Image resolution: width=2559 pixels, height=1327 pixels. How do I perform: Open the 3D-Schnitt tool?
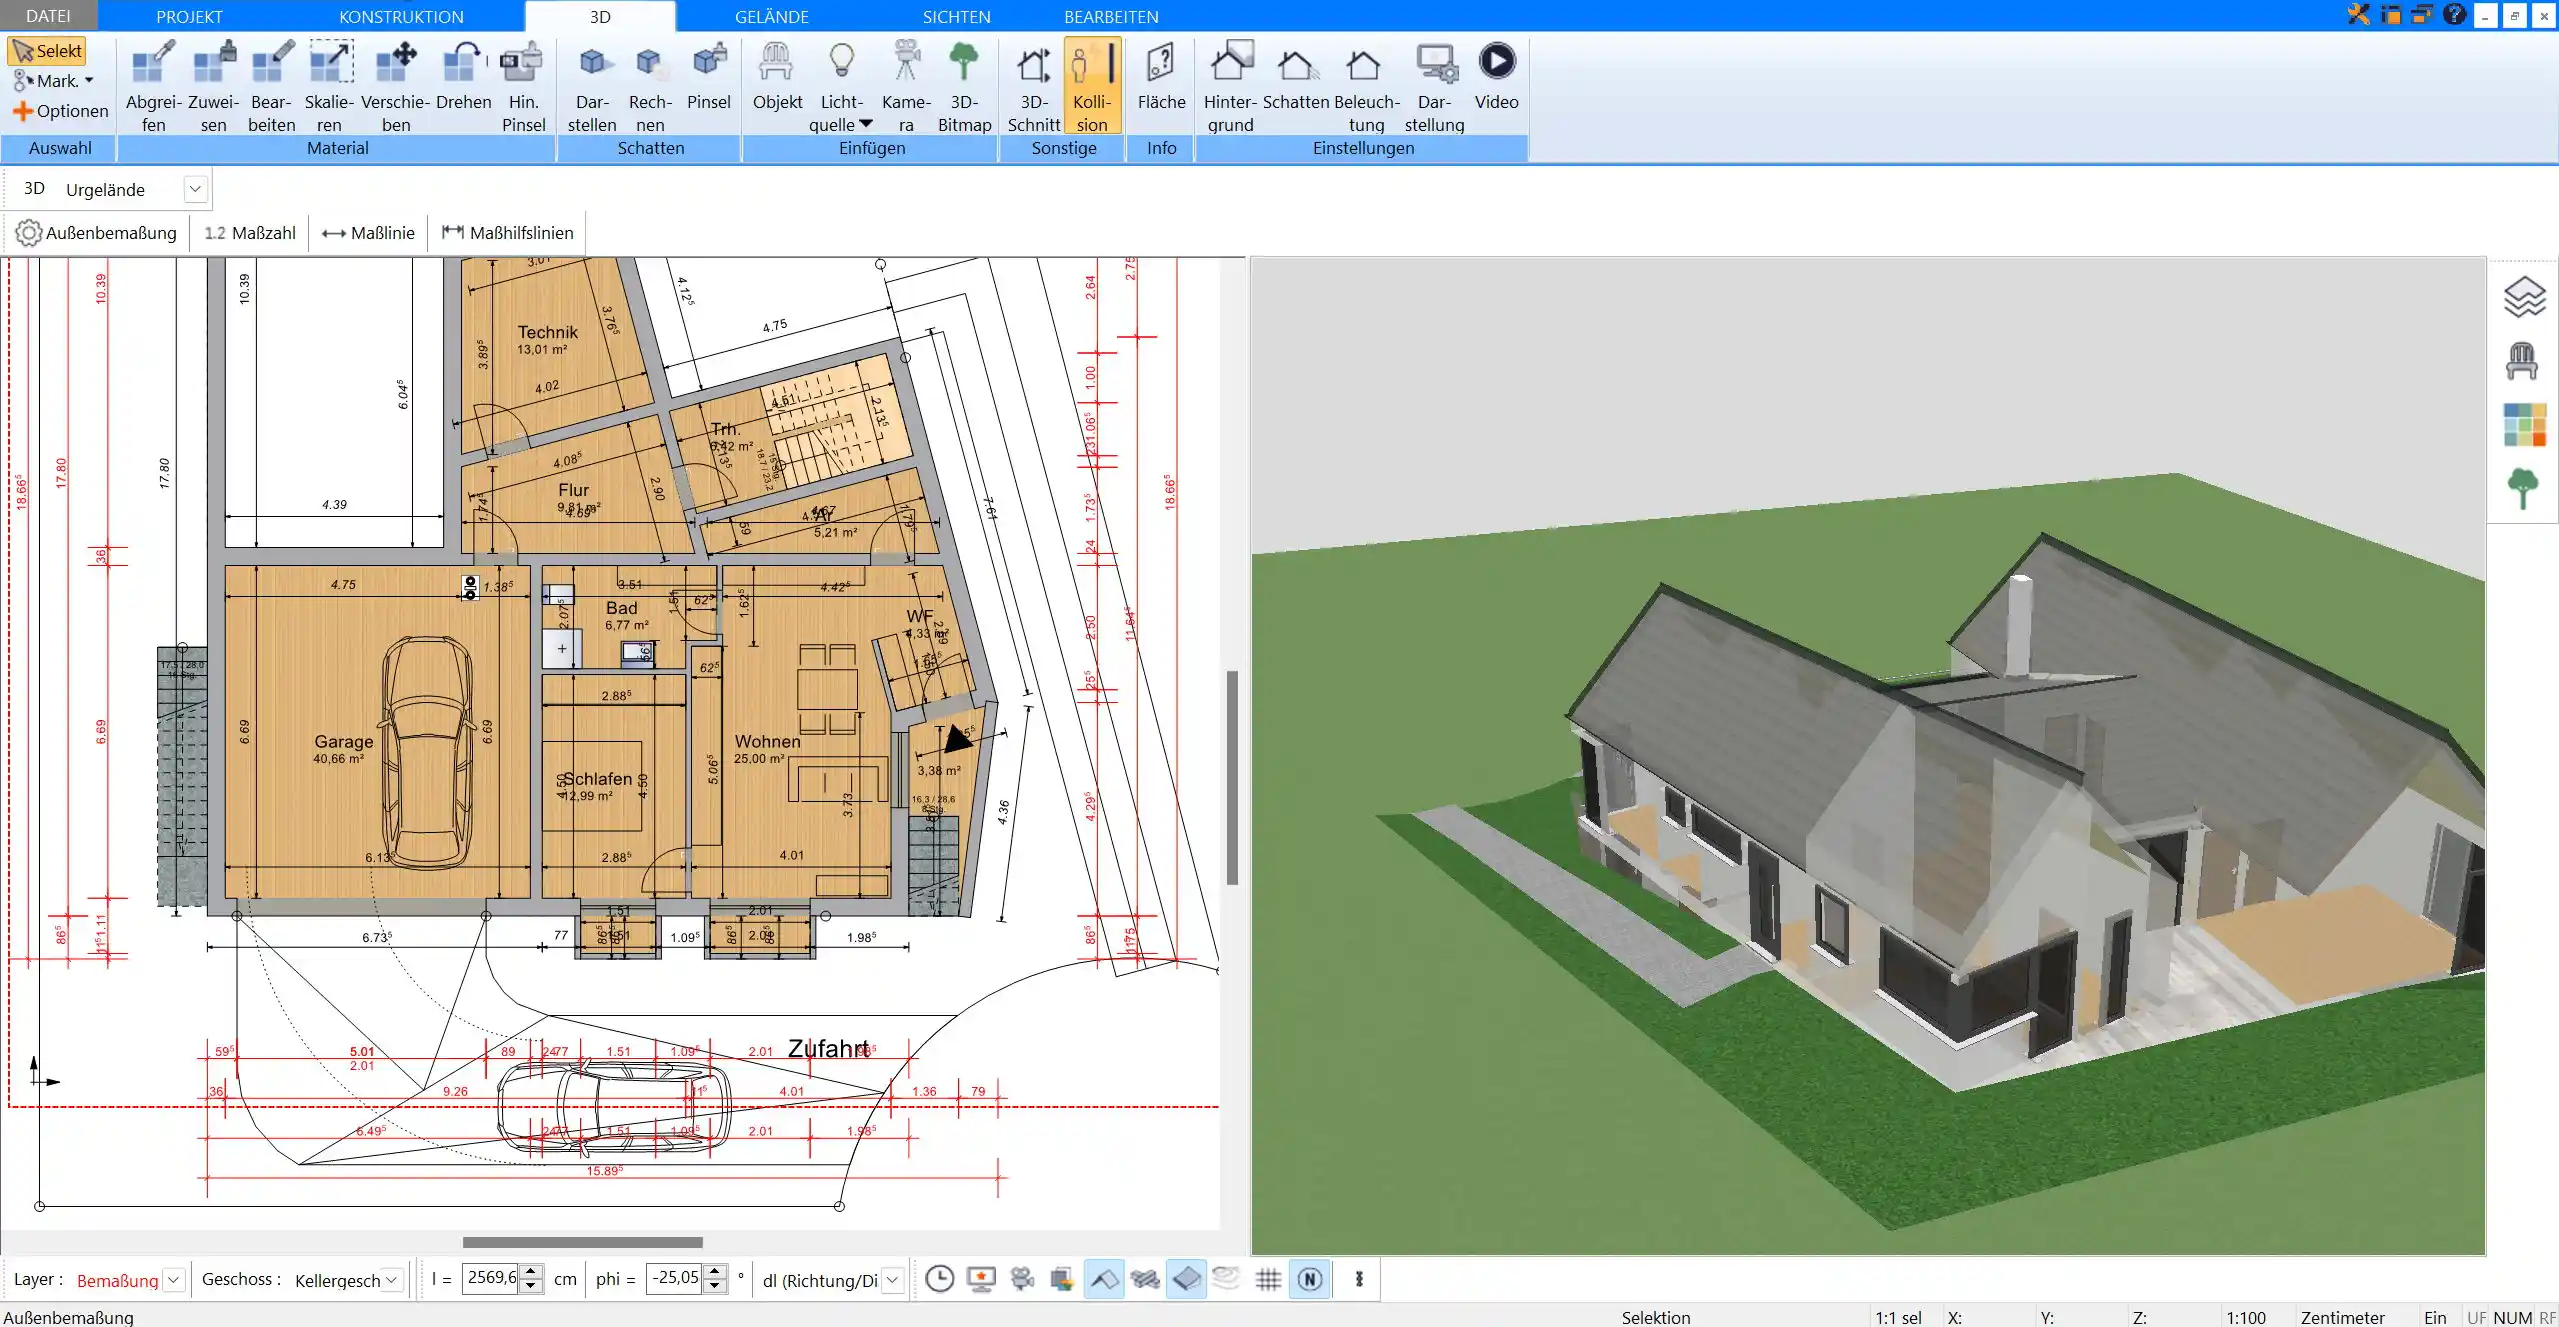tap(1034, 86)
